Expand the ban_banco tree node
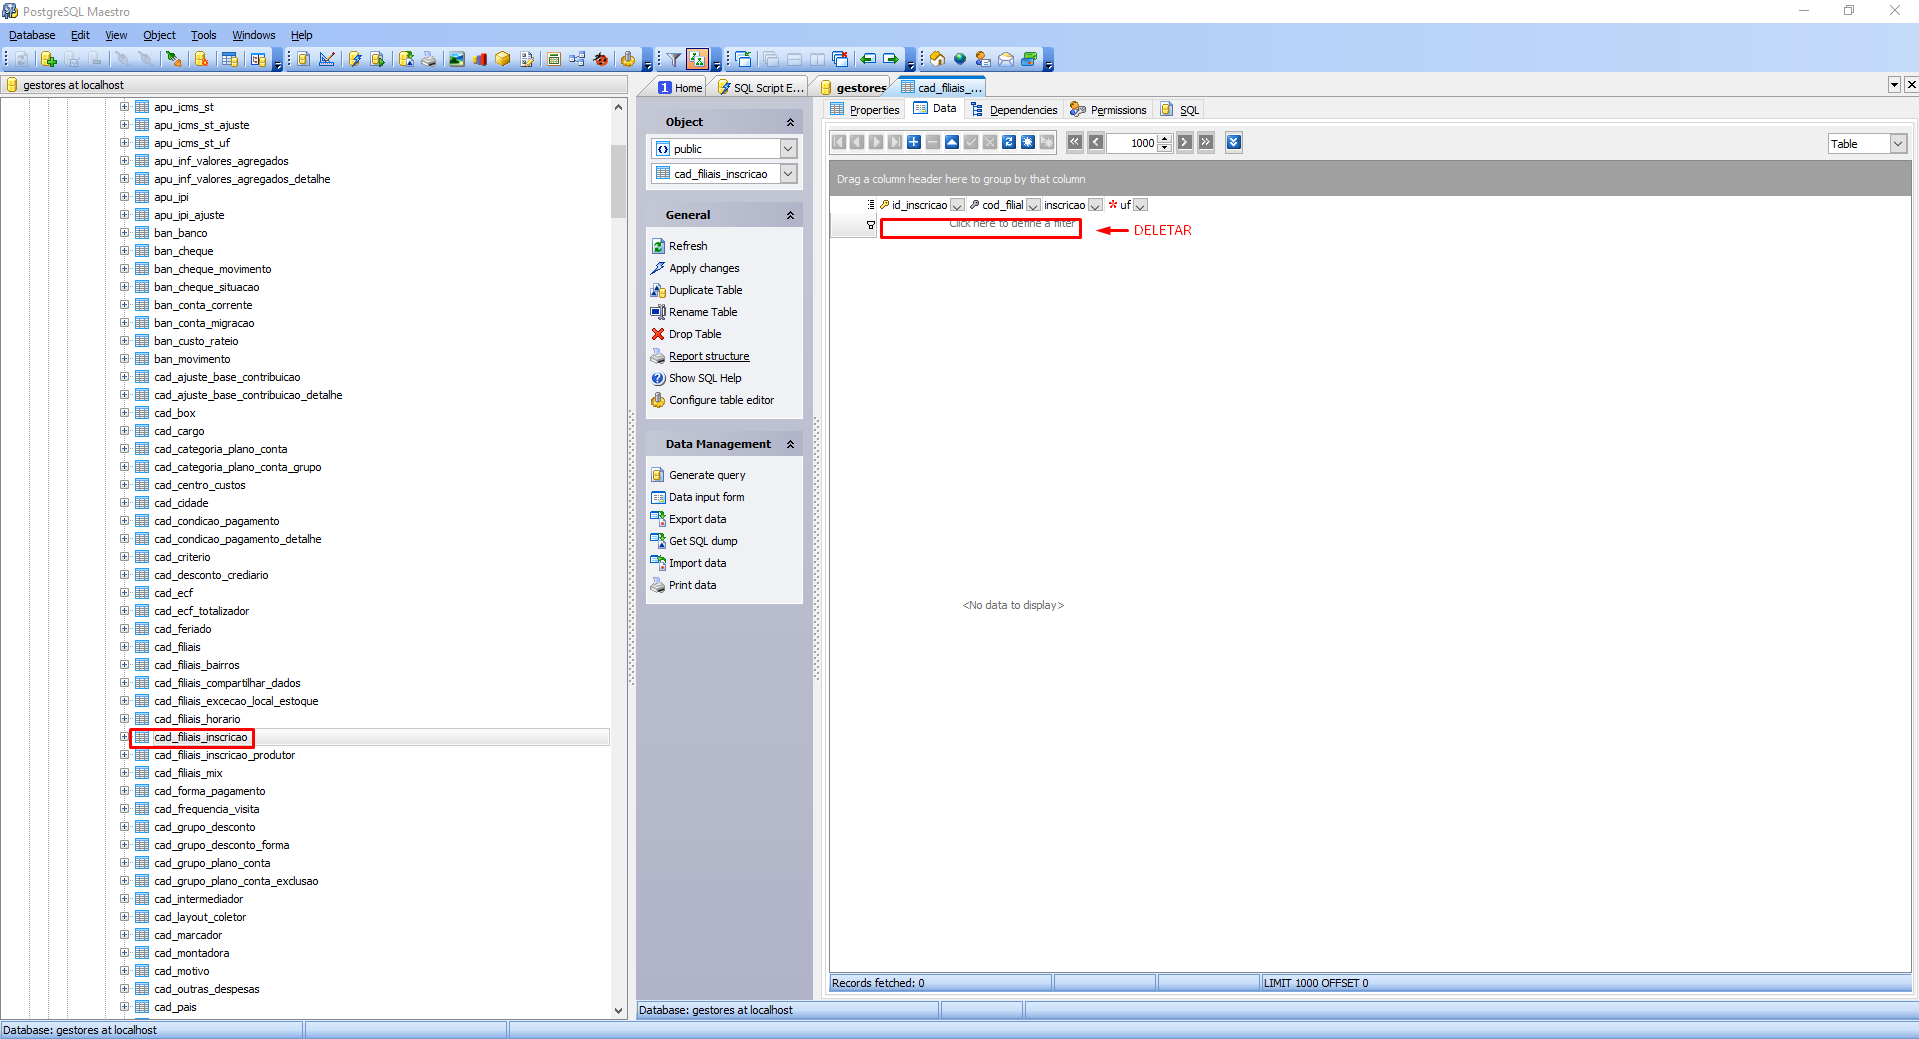Screen dimensions: 1919x1039 (x=125, y=233)
